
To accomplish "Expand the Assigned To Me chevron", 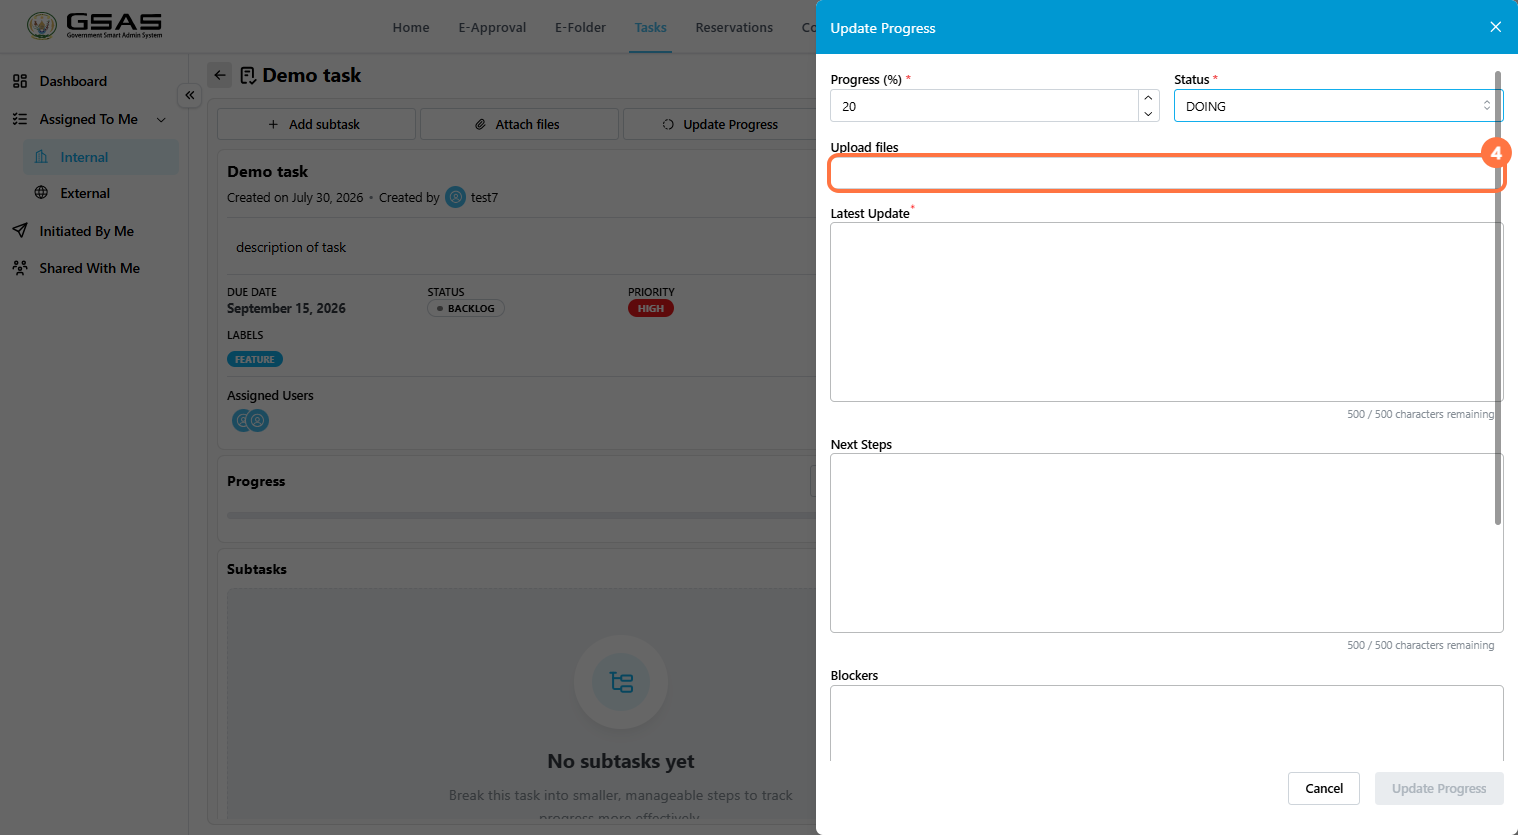I will click(161, 120).
